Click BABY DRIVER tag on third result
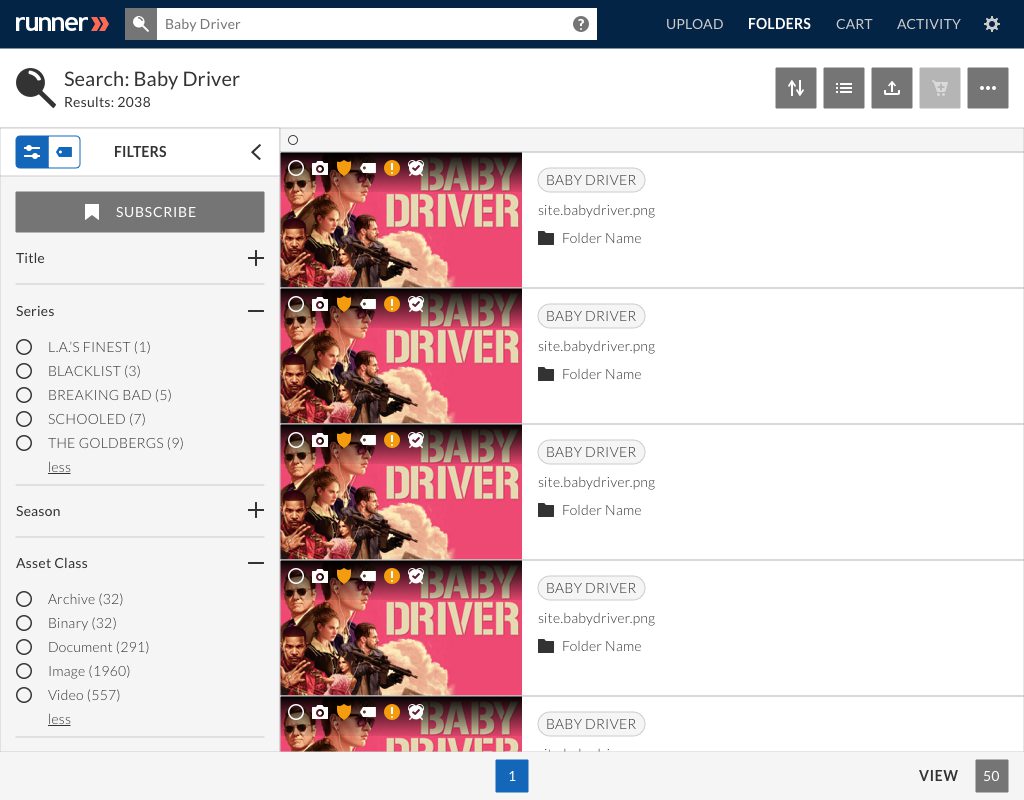Image resolution: width=1024 pixels, height=800 pixels. coord(591,452)
